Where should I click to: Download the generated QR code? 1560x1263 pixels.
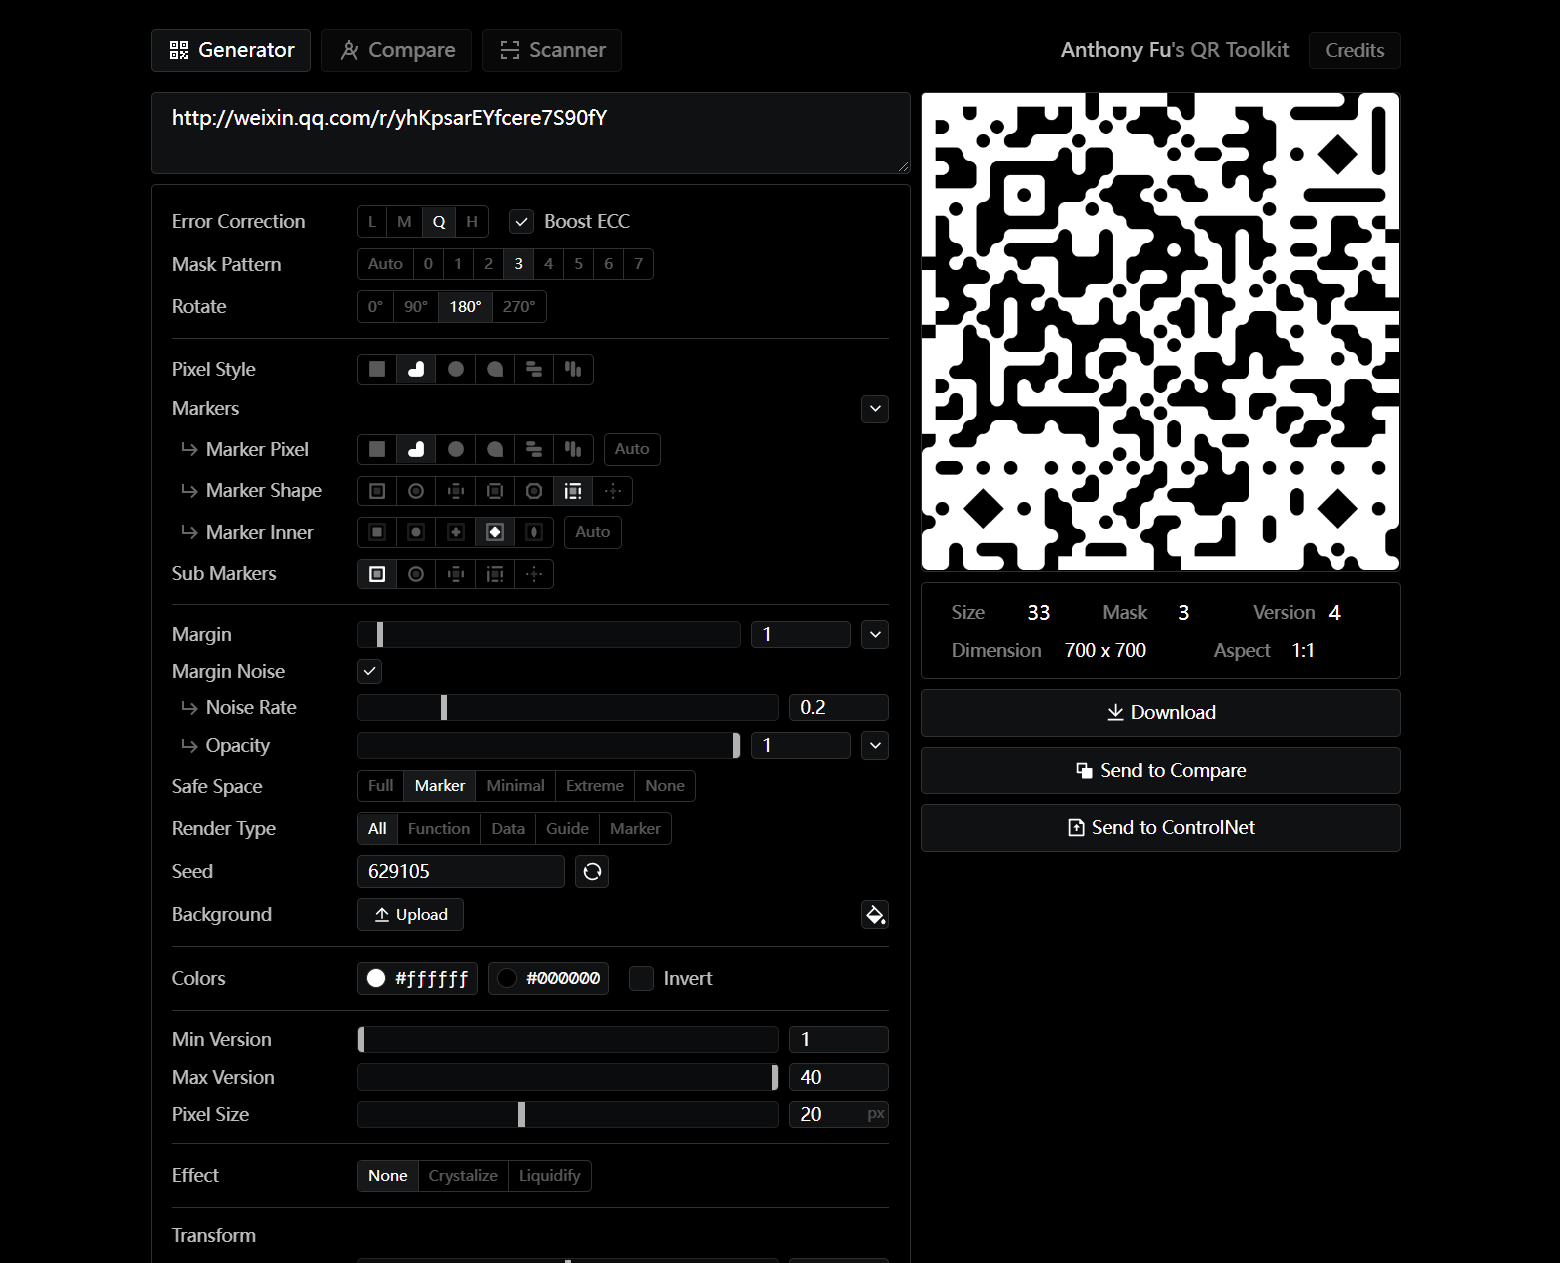click(x=1160, y=713)
